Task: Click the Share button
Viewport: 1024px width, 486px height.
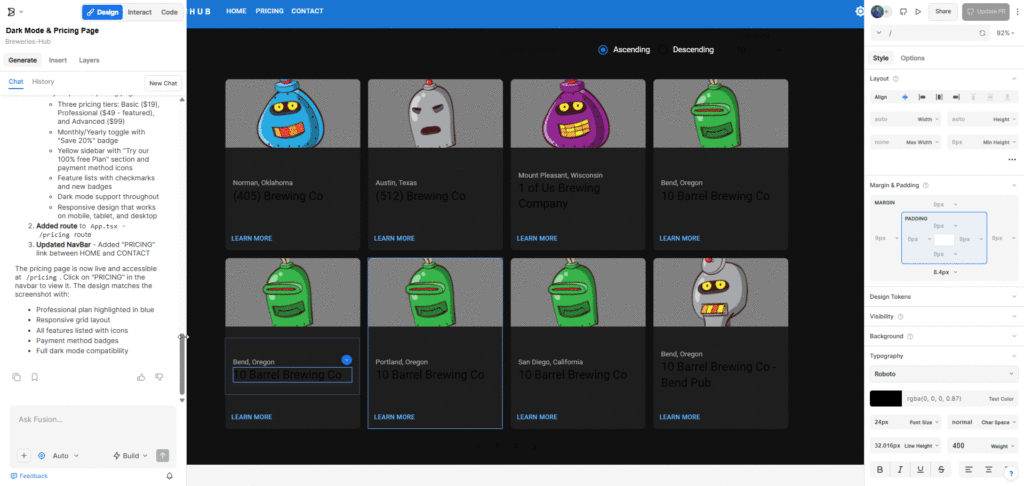Action: 942,12
